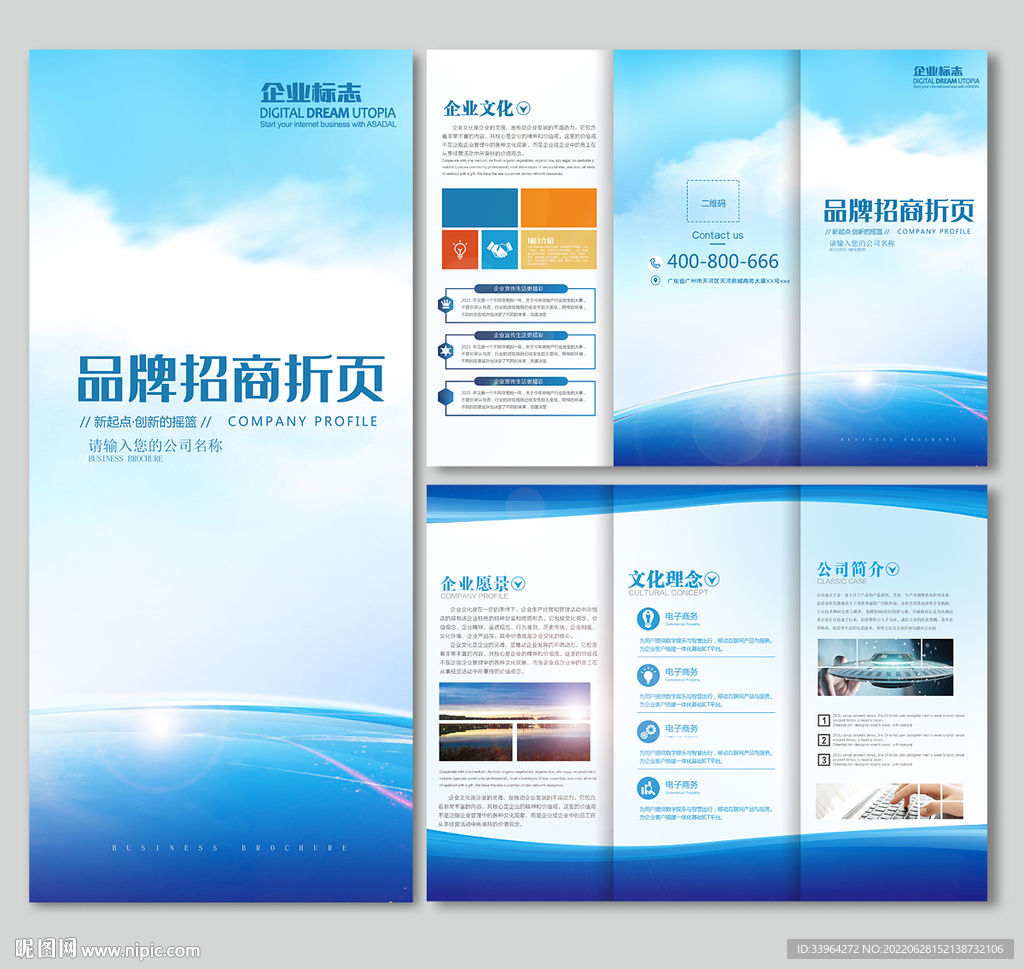1024x969 pixels.
Task: Click 电子商务 beside the person-lightbulb icon
Action: [x=682, y=616]
